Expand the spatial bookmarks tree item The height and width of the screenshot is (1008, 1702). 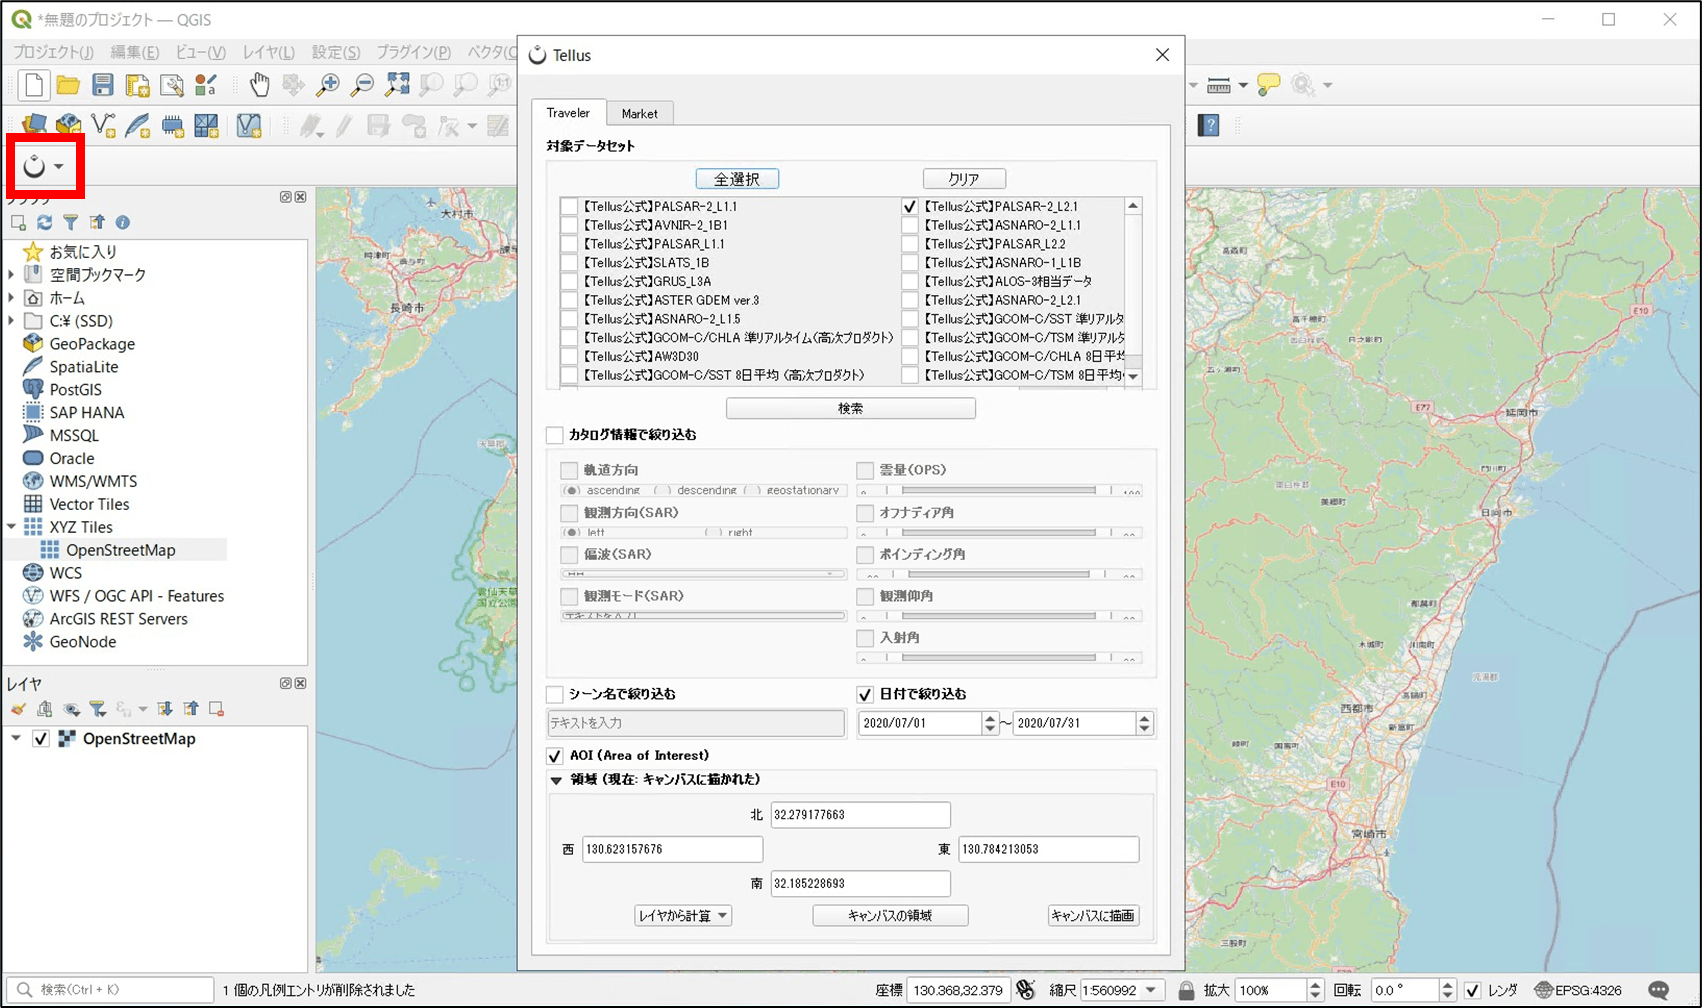(x=11, y=275)
